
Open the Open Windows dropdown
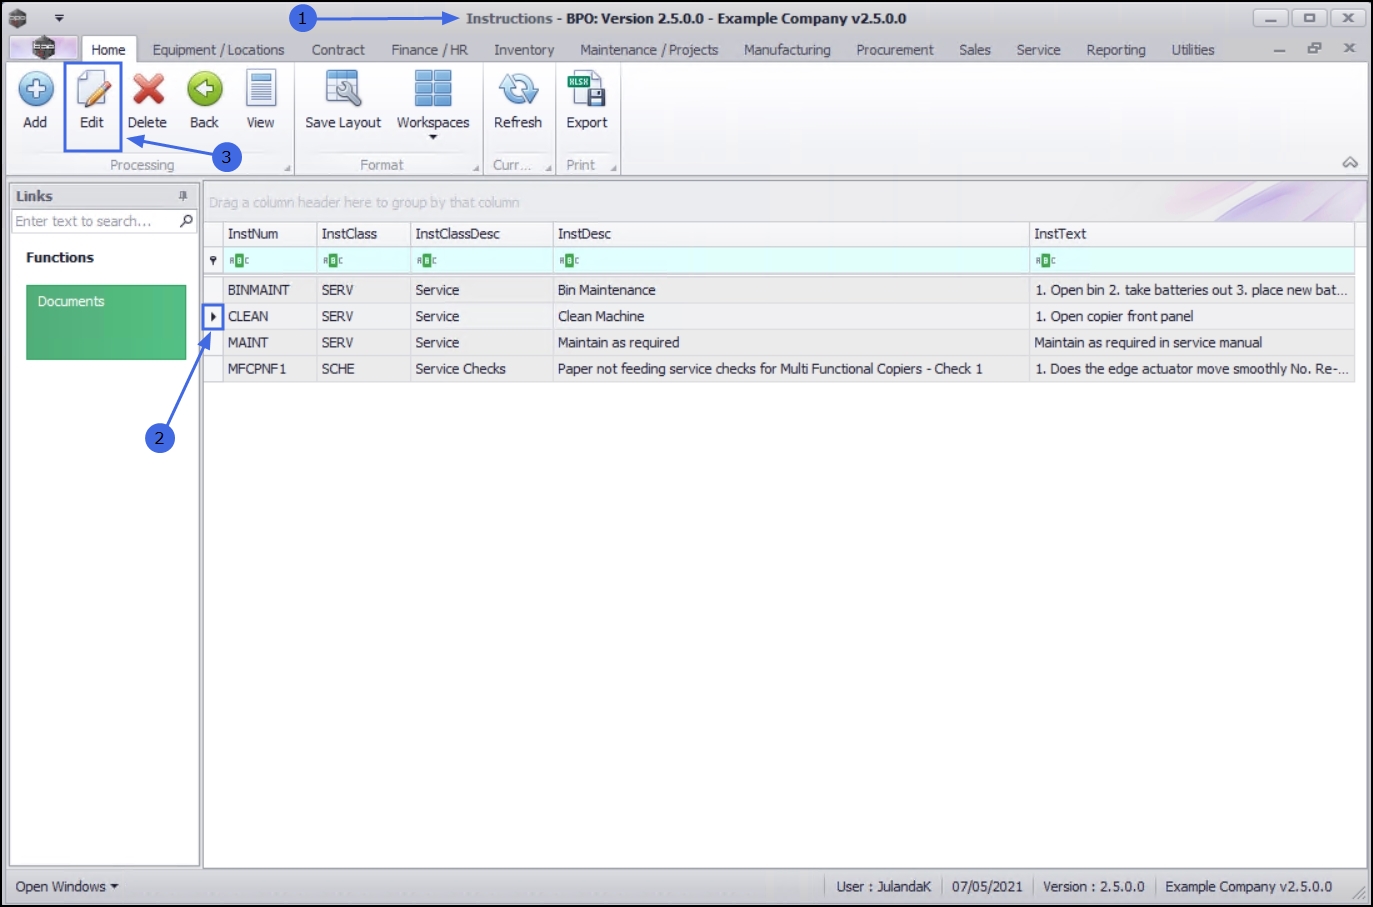(x=67, y=887)
